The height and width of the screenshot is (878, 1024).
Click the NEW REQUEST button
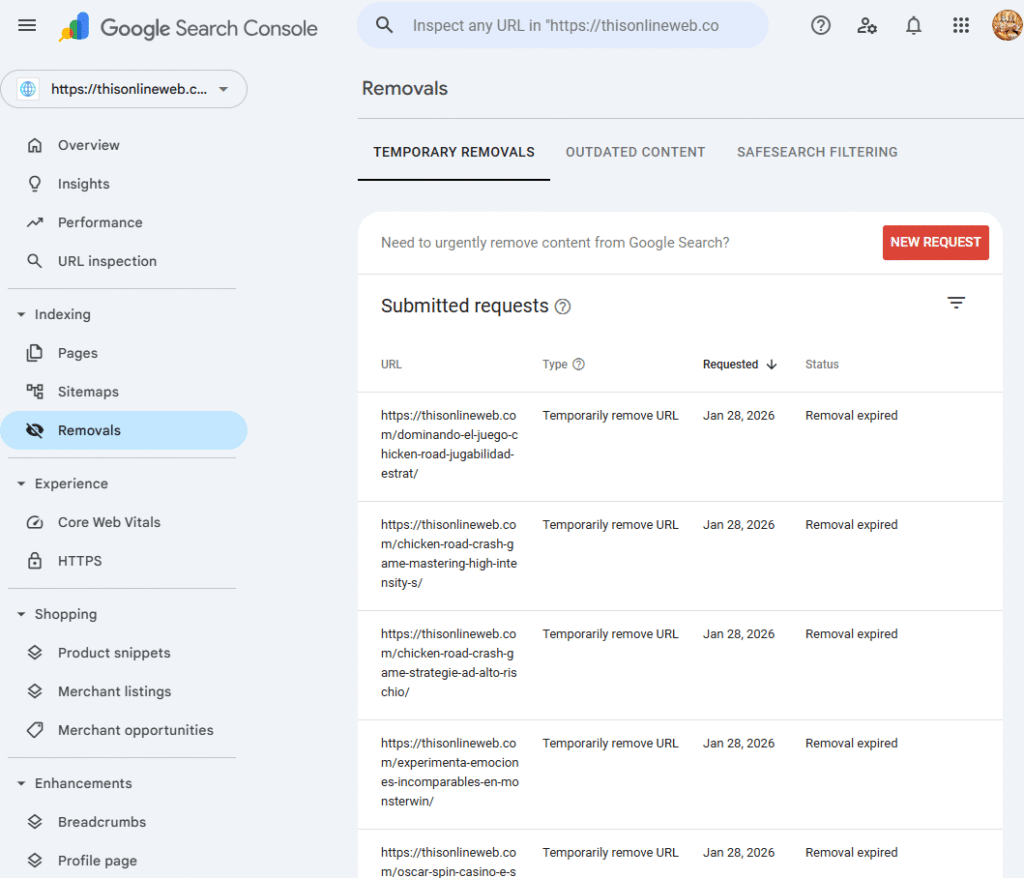935,242
